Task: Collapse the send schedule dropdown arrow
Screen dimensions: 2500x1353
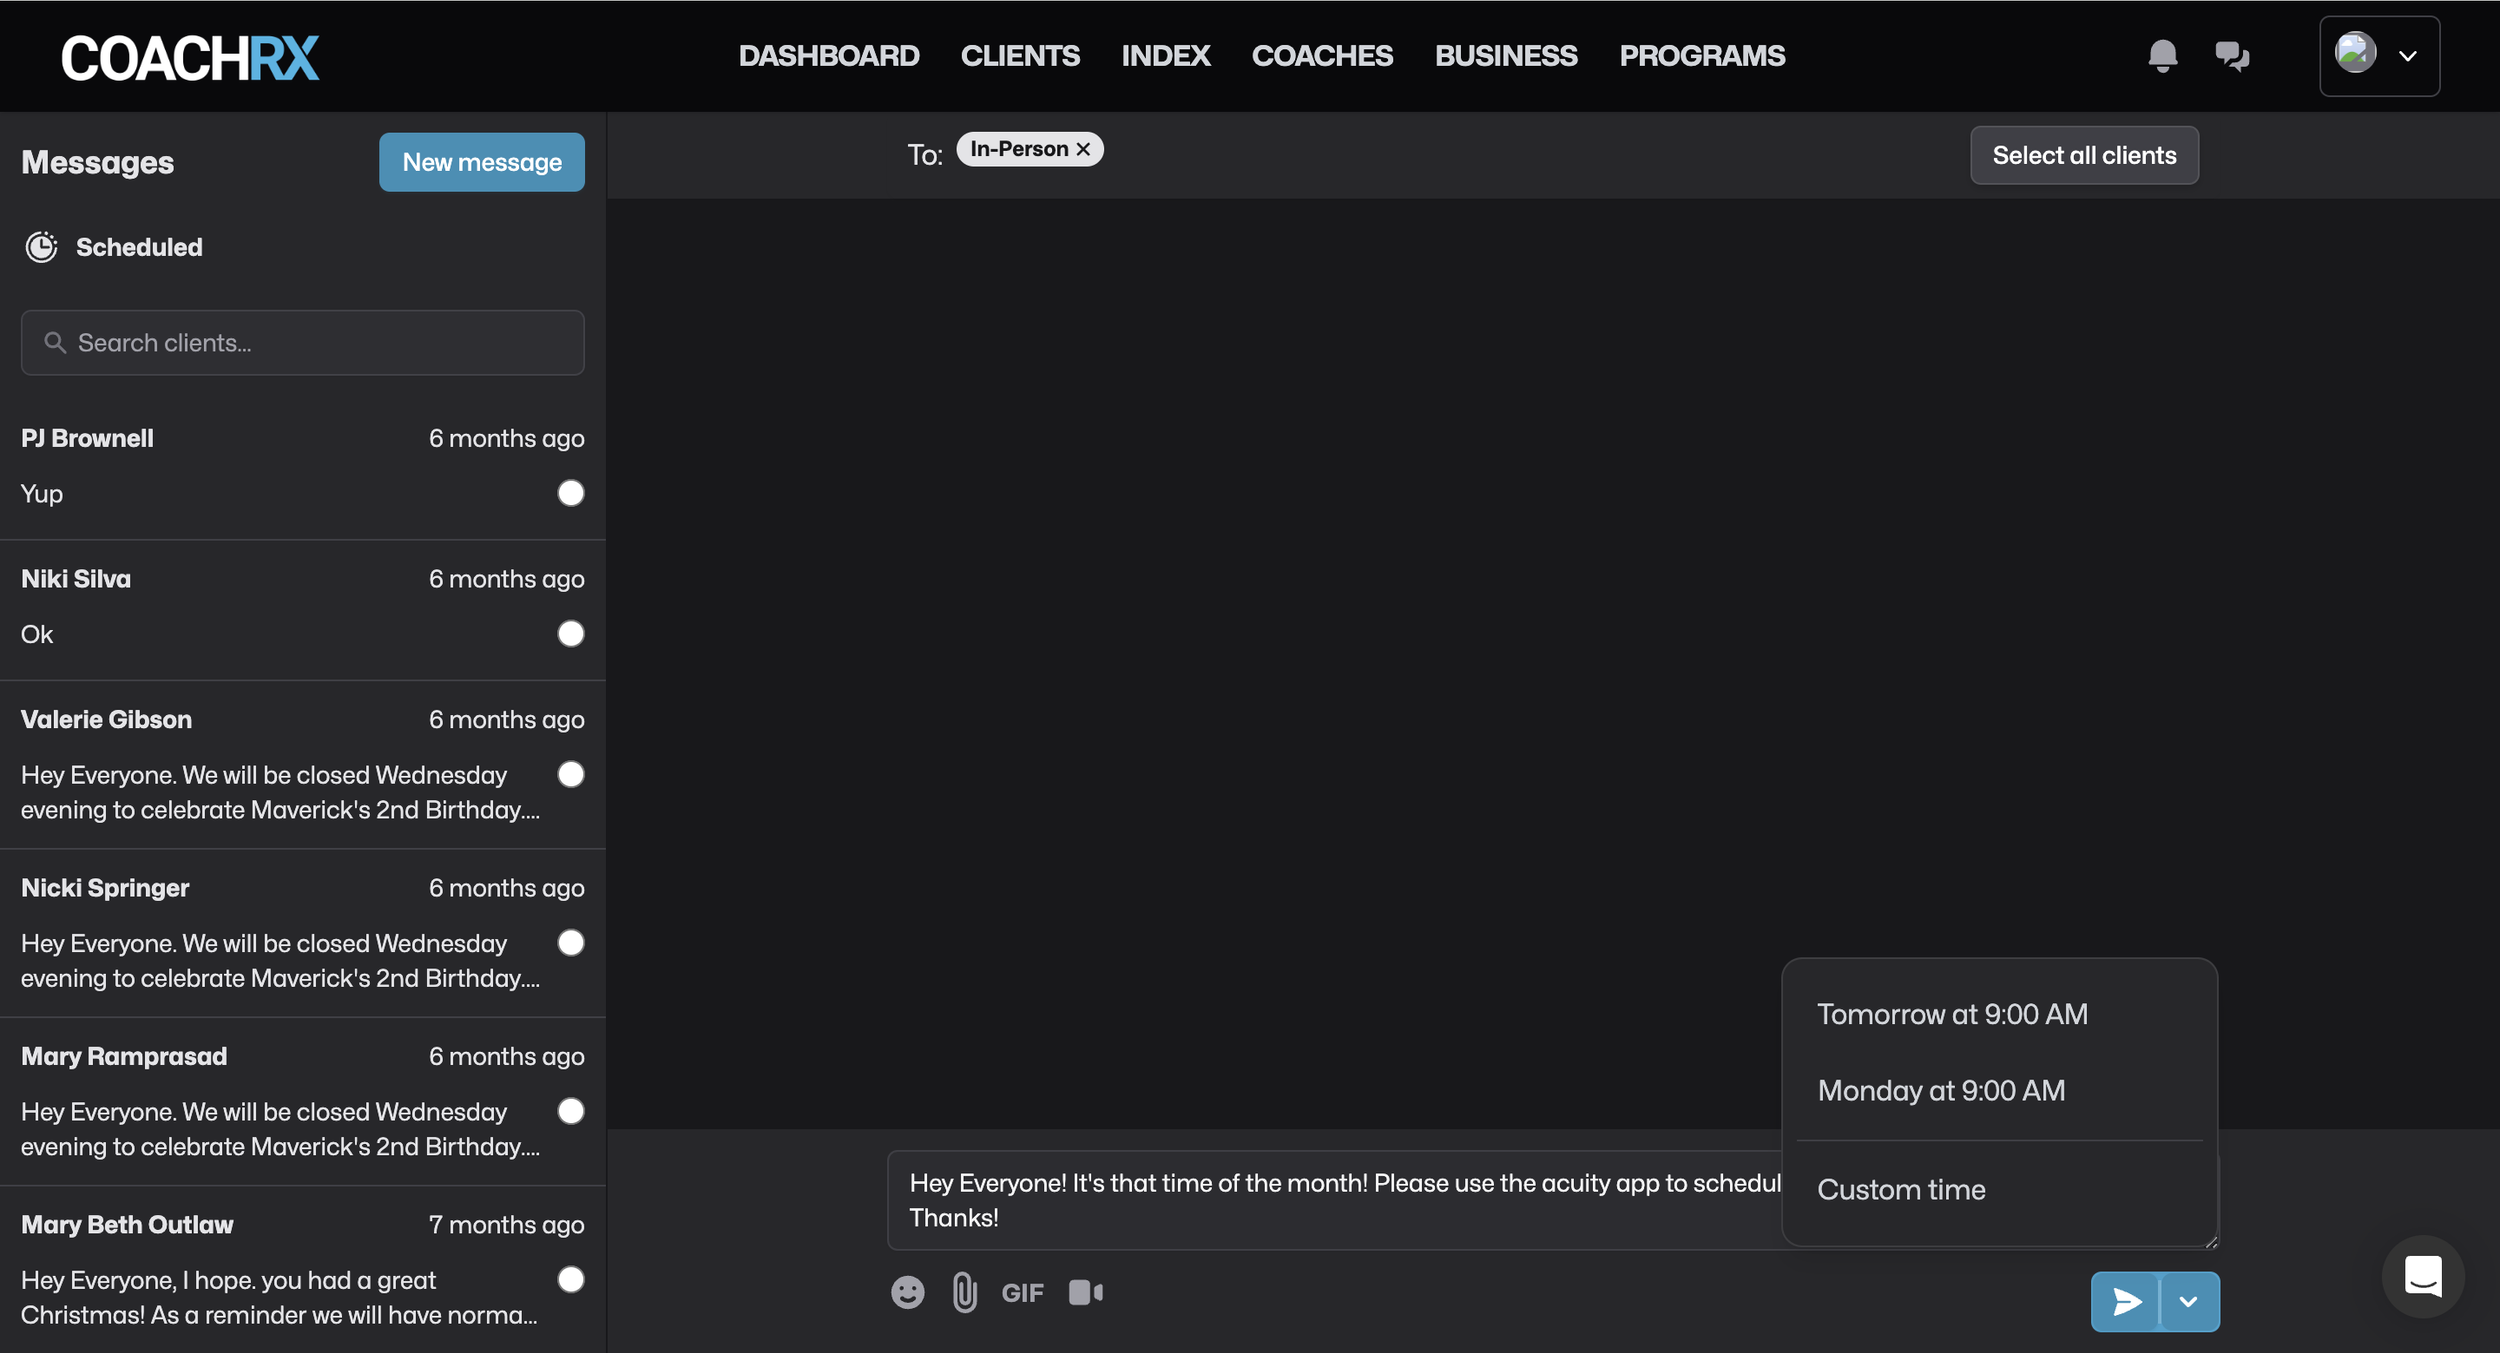Action: click(2189, 1301)
